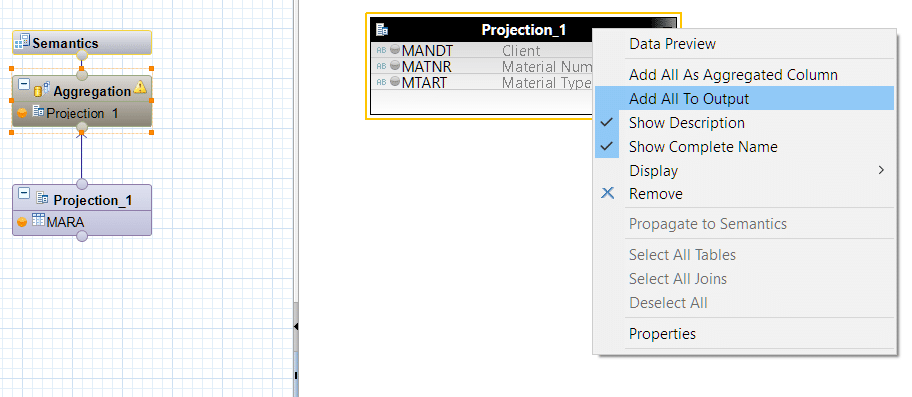Open the Display submenu arrow
The image size is (912, 397).
[x=881, y=170]
